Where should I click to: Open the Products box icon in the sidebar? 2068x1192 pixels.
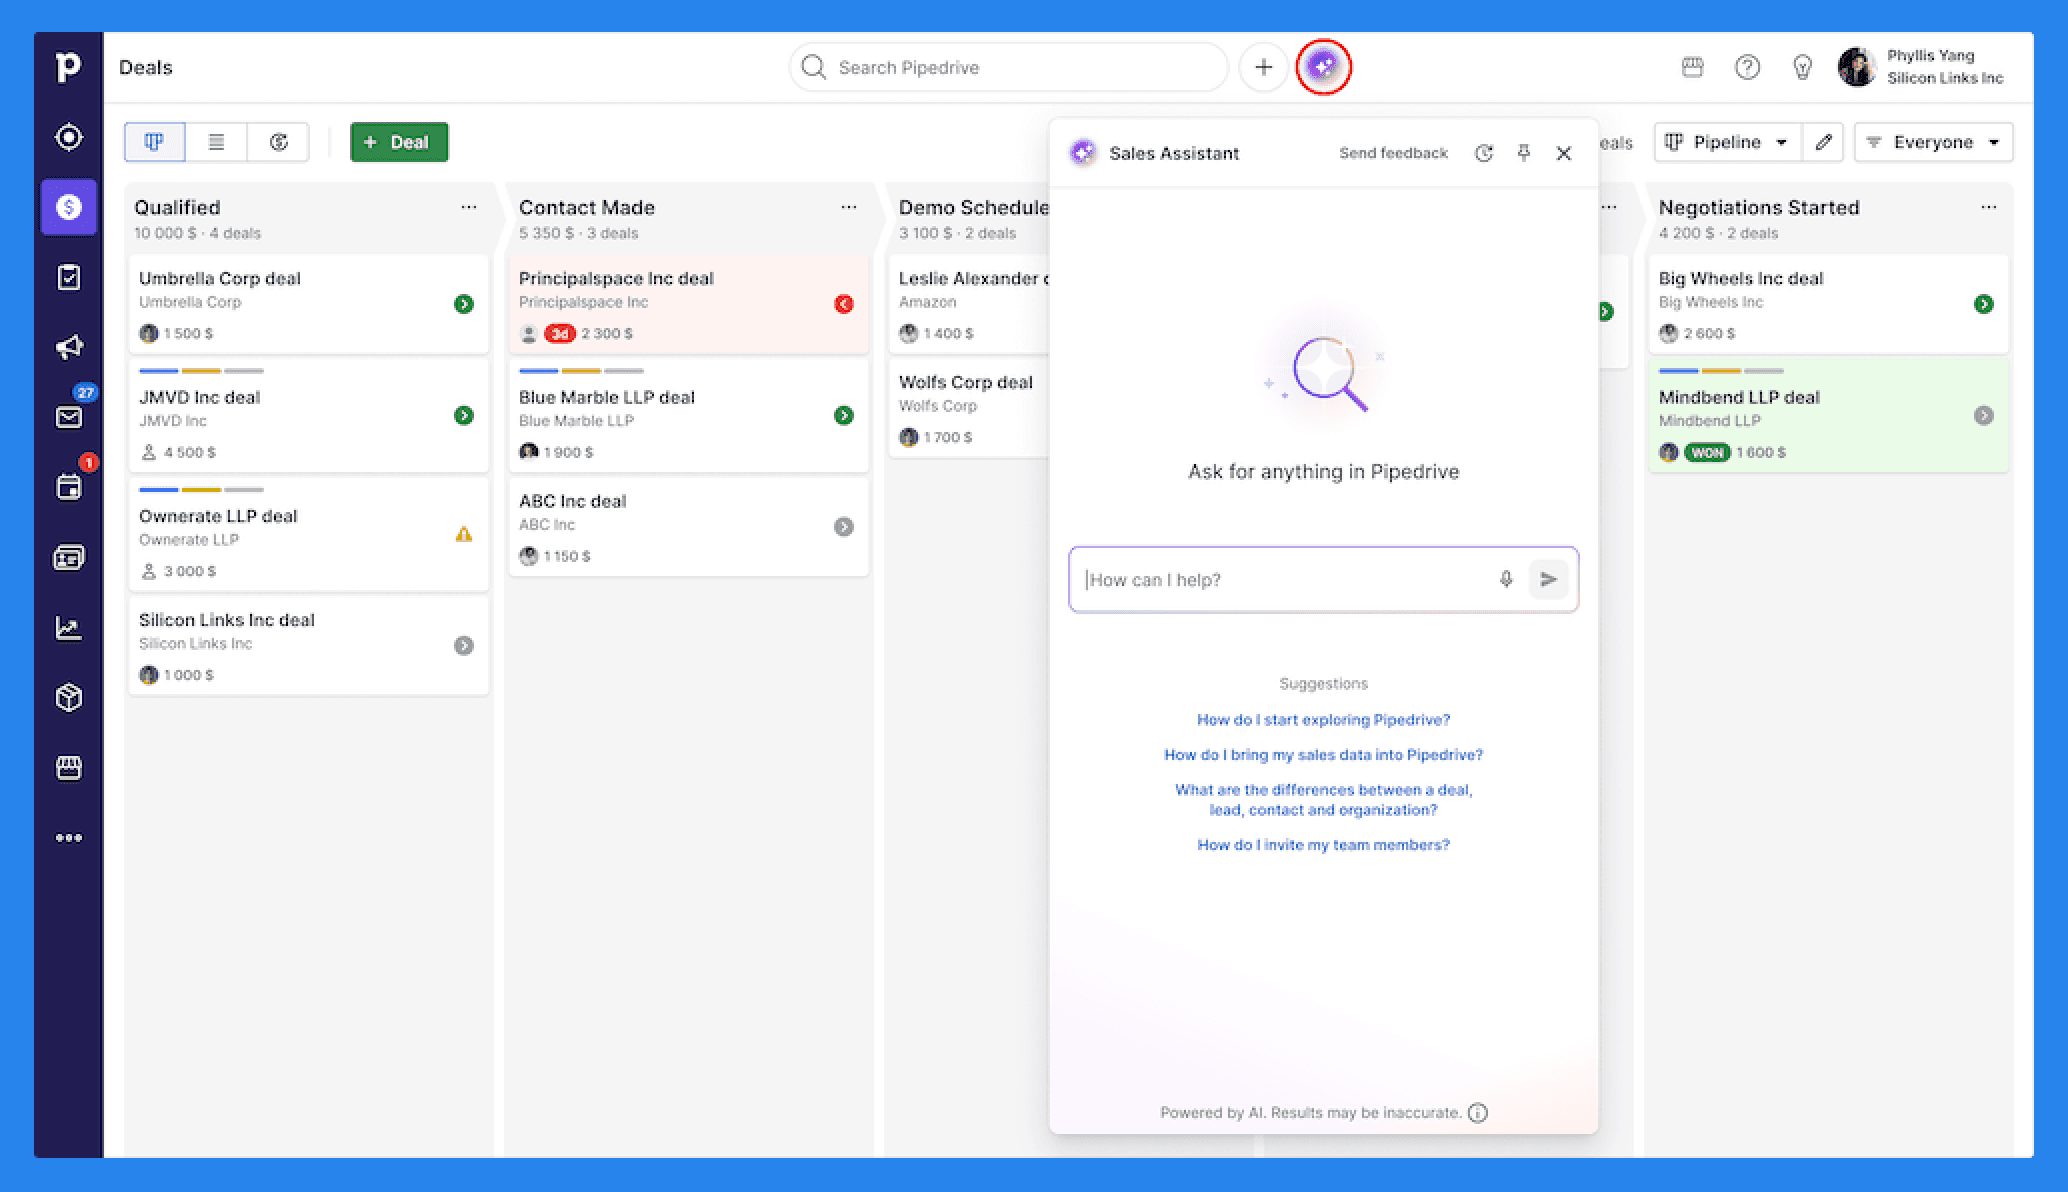coord(68,697)
